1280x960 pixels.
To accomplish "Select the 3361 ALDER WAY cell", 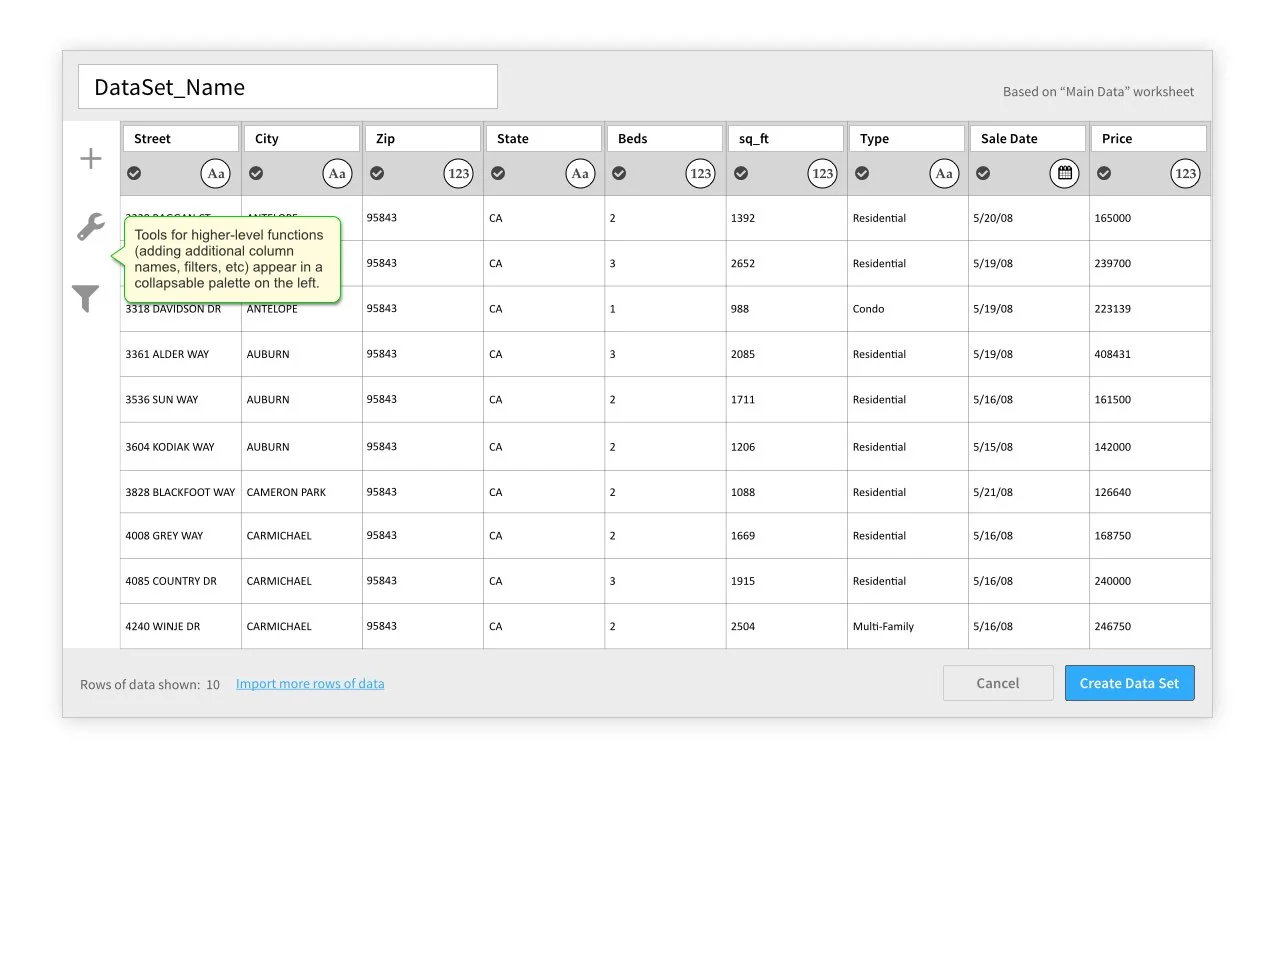I will tap(181, 354).
